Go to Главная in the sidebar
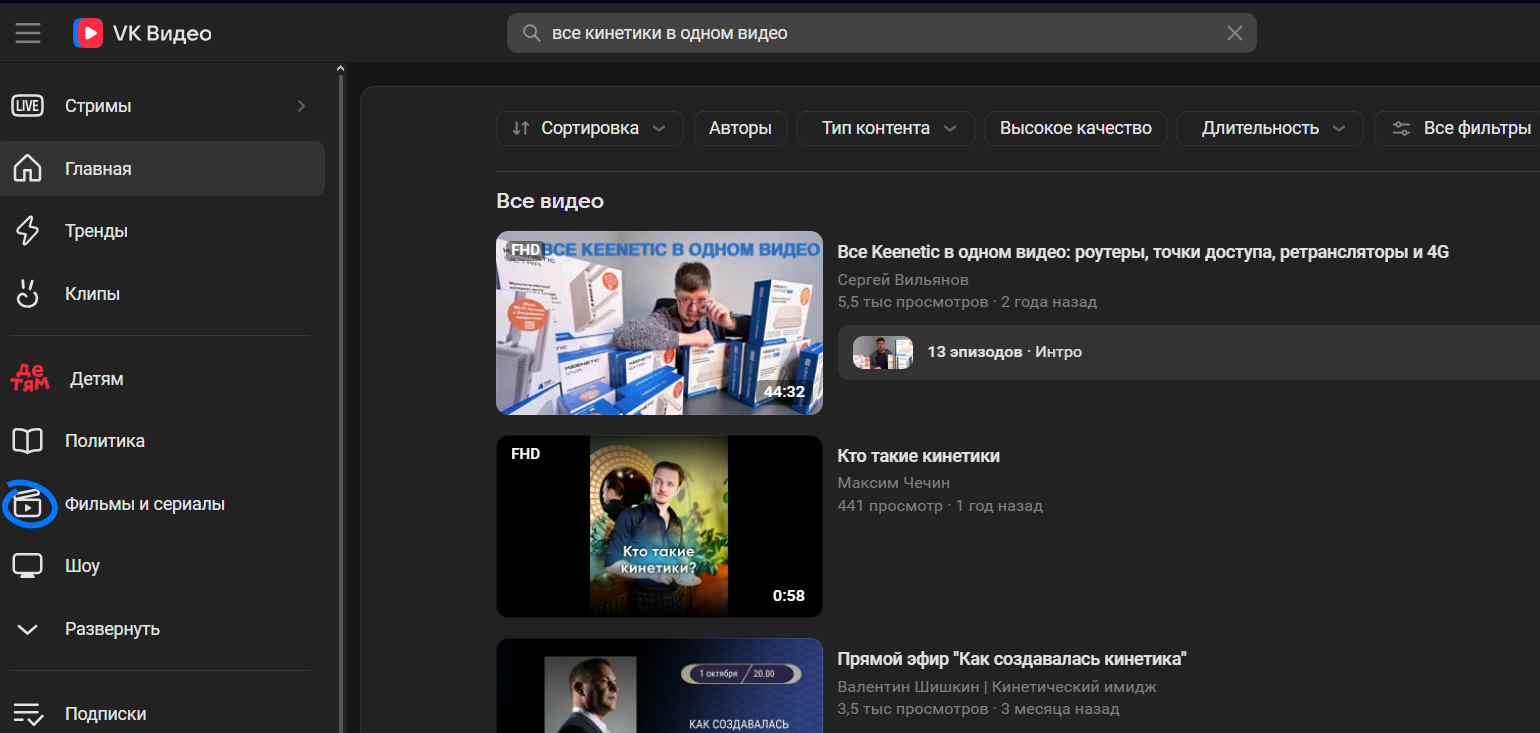This screenshot has width=1540, height=733. (163, 169)
